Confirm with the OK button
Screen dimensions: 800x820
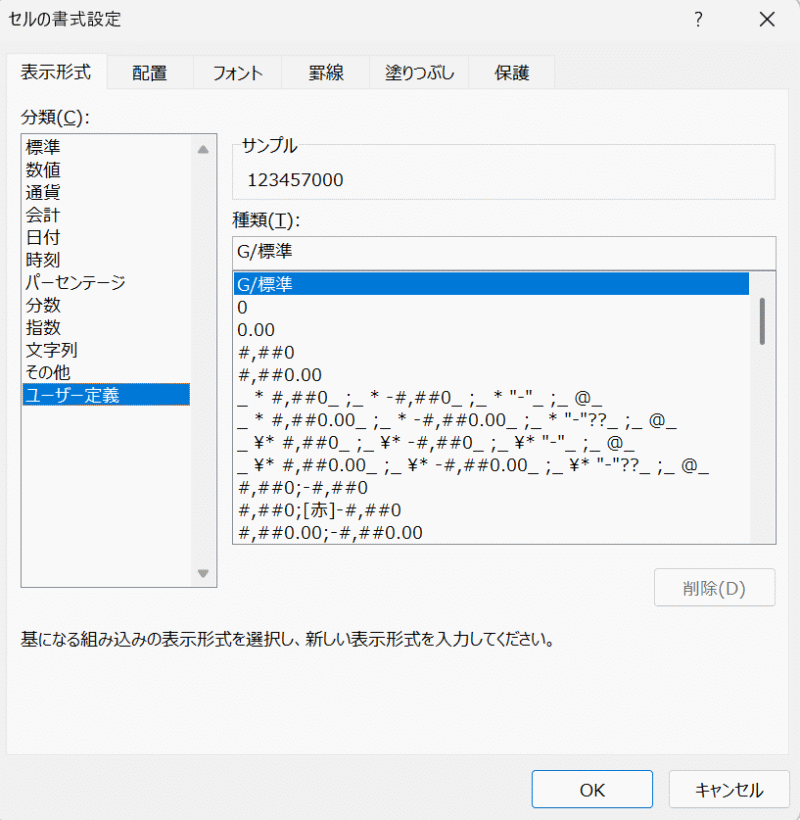point(592,789)
